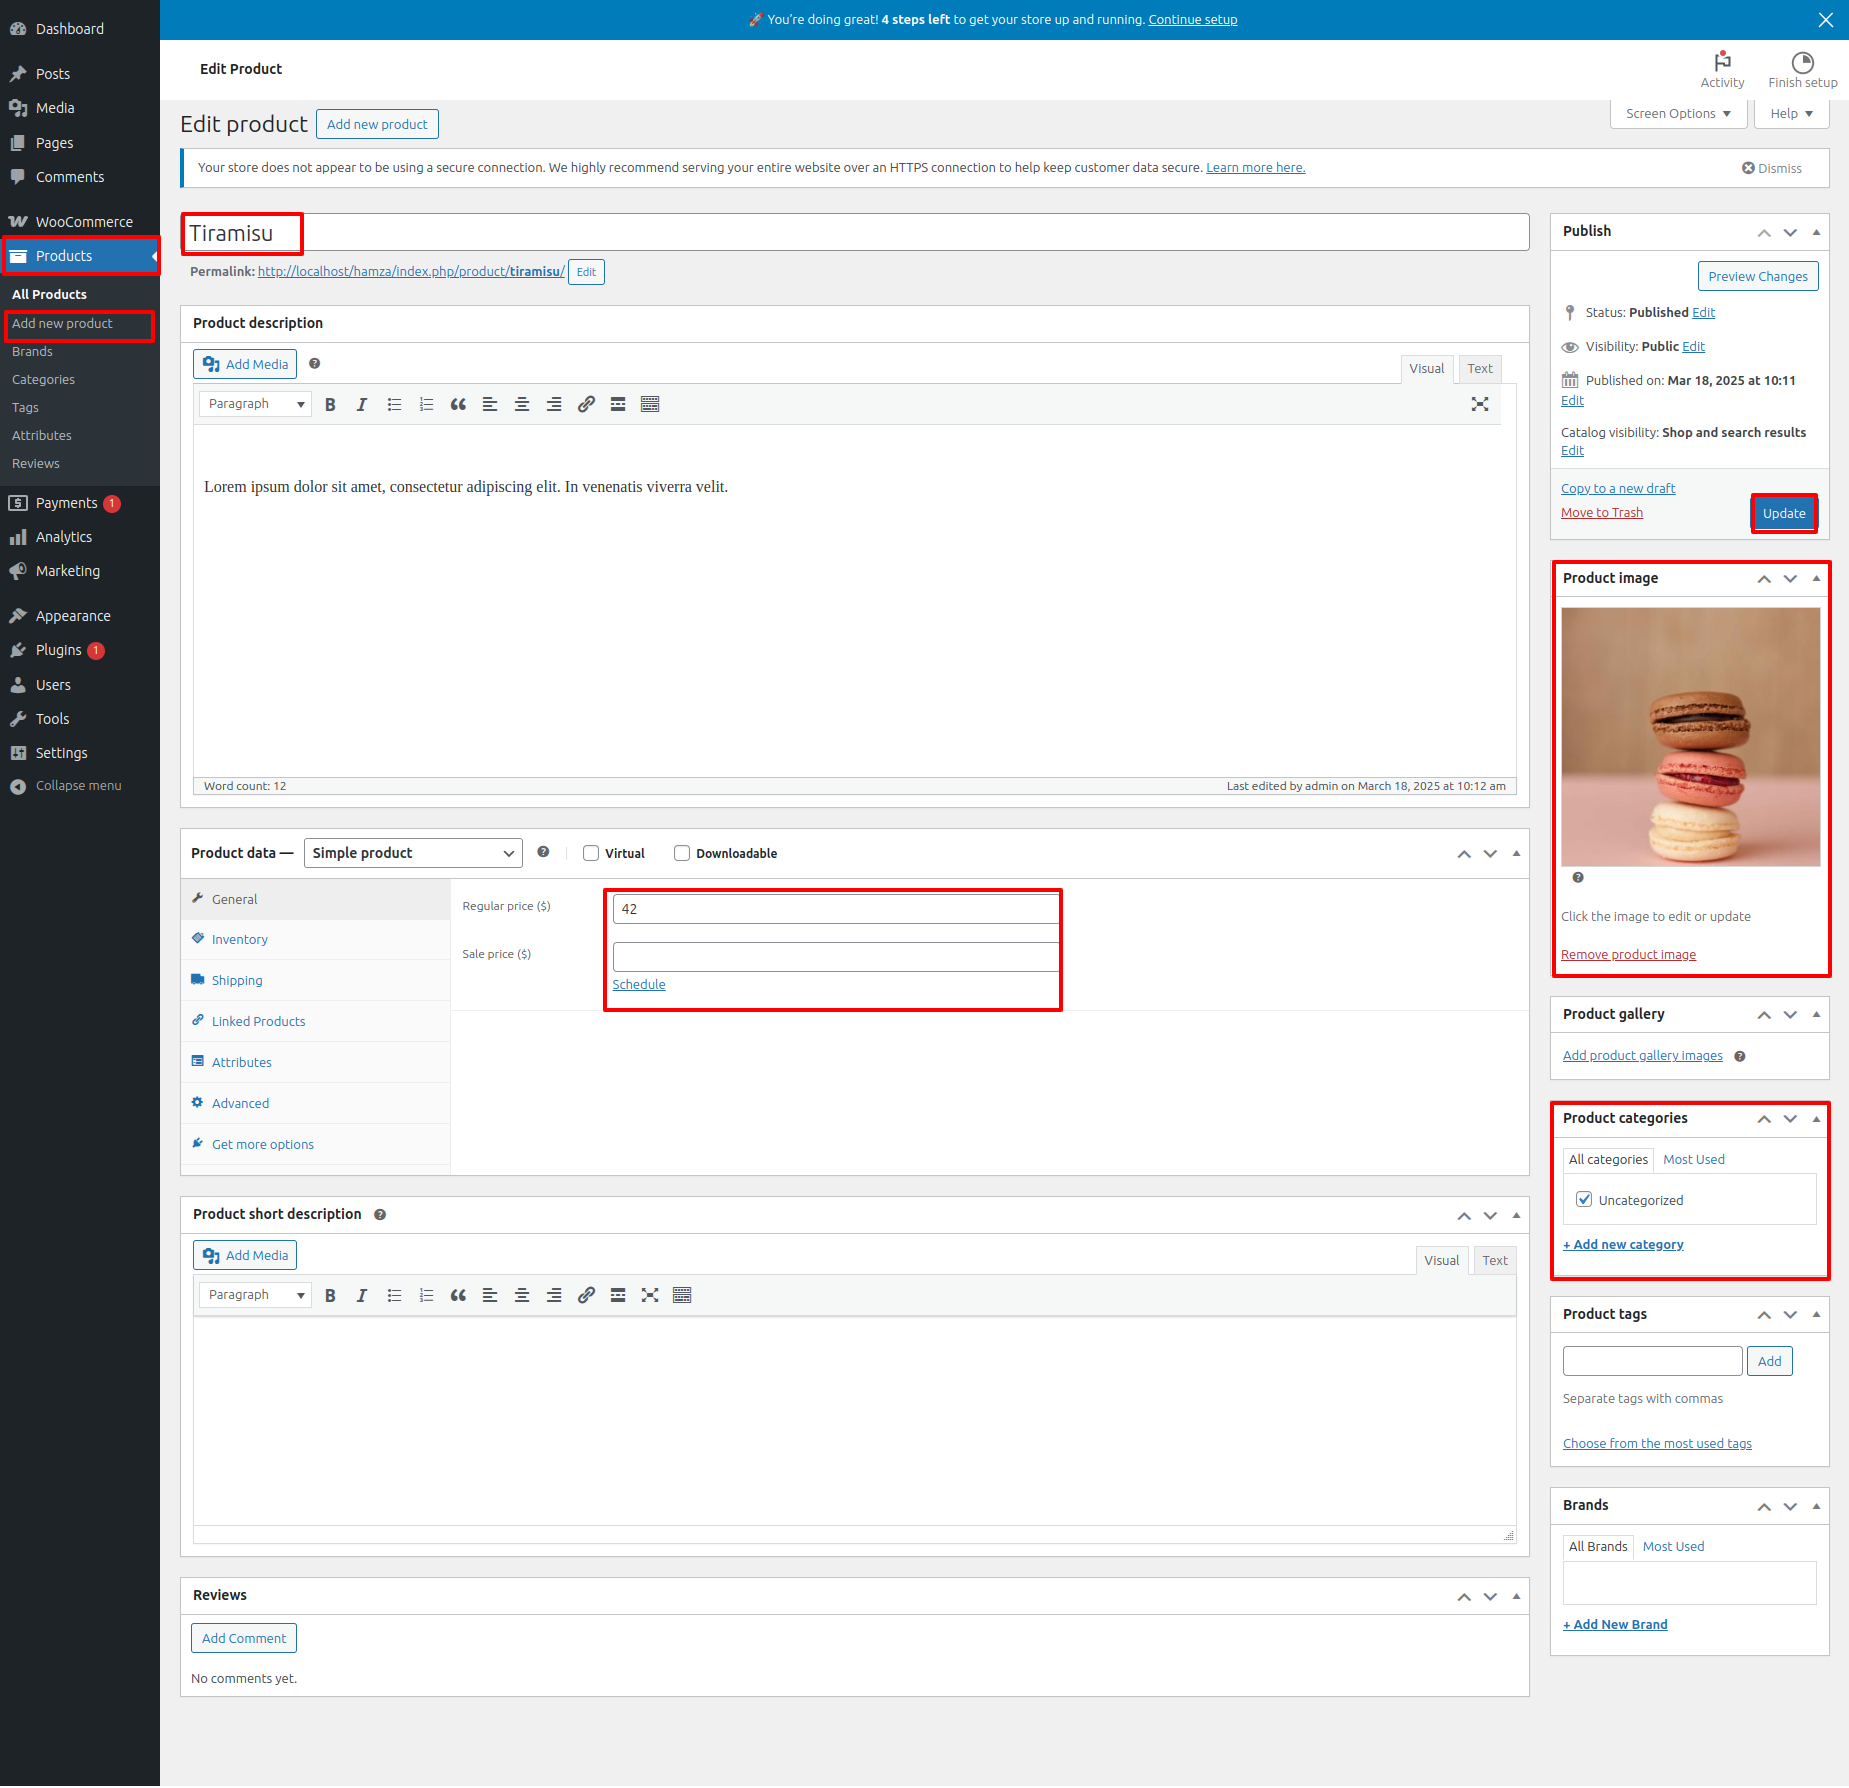
Task: Insert link in short description editor
Action: [x=586, y=1295]
